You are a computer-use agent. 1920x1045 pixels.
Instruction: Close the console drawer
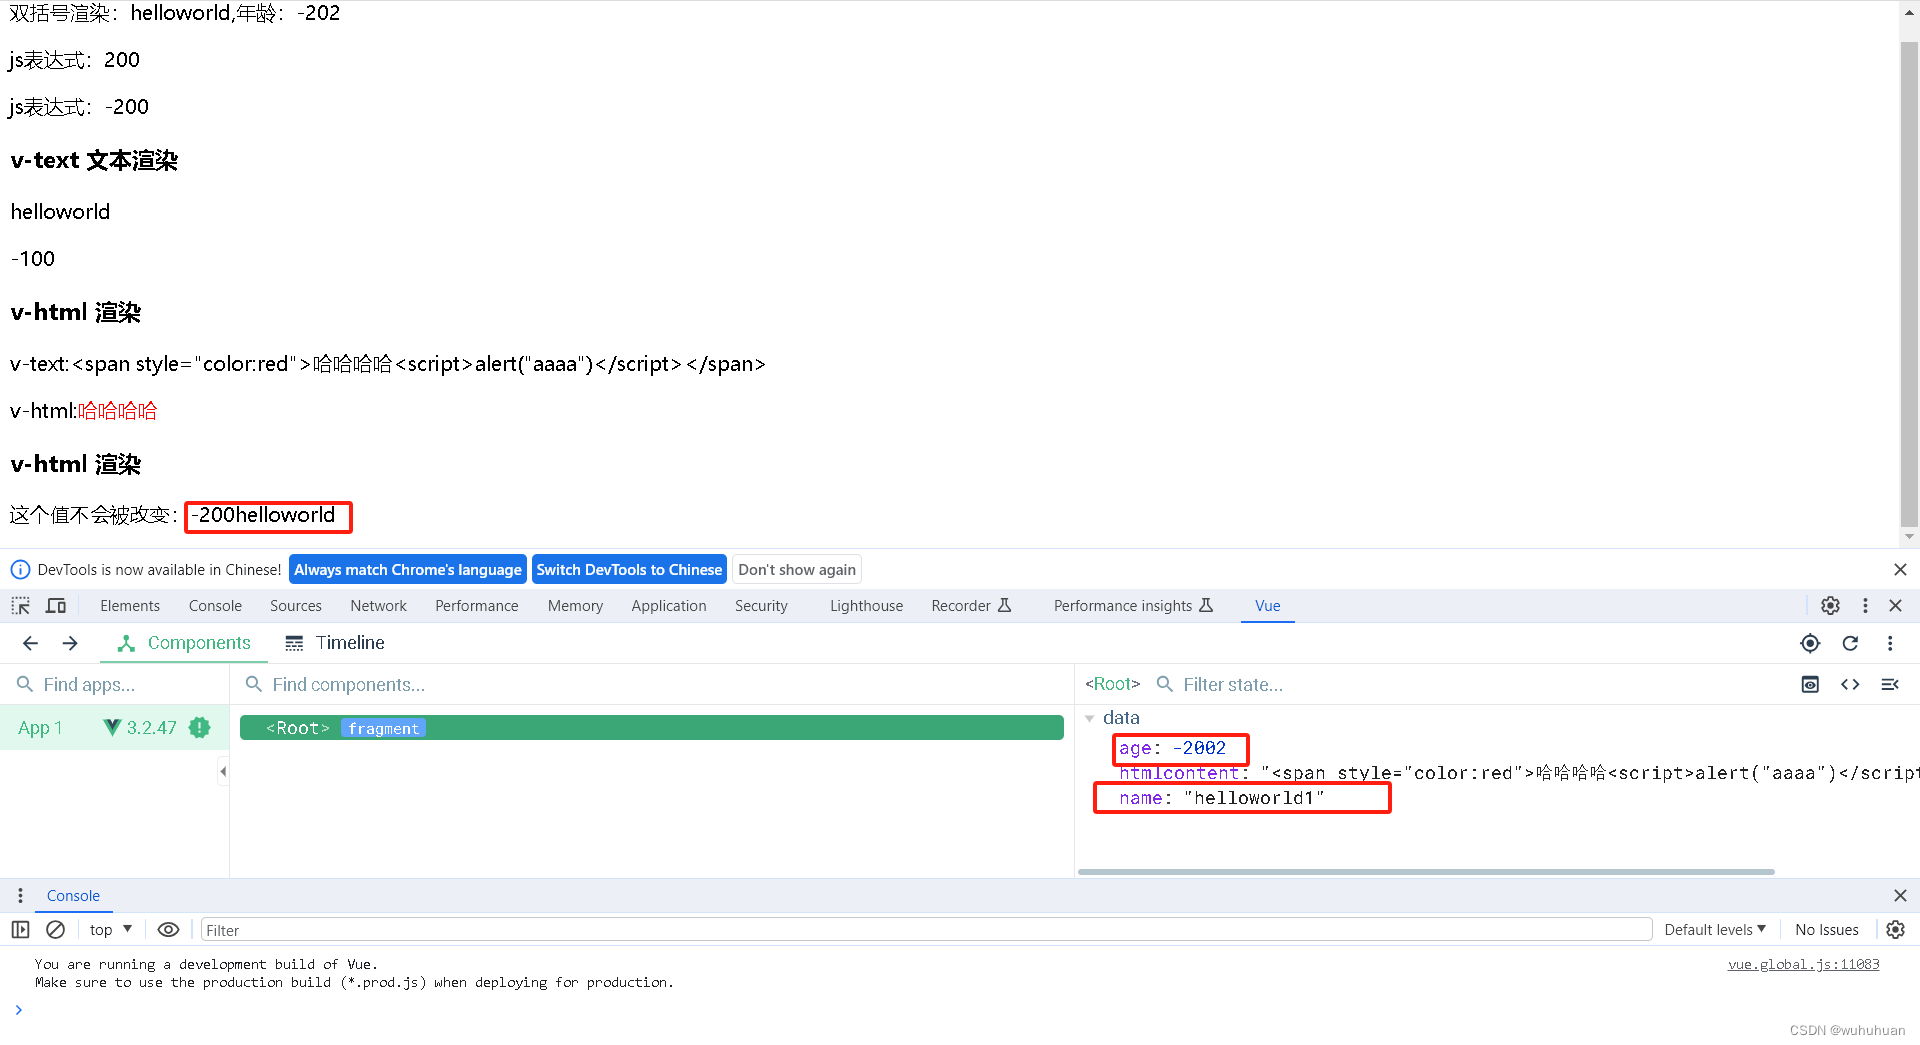tap(1900, 896)
